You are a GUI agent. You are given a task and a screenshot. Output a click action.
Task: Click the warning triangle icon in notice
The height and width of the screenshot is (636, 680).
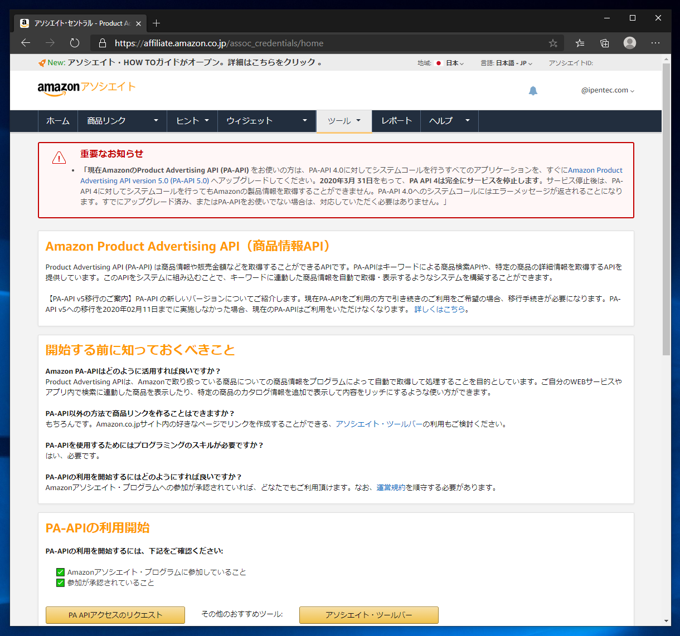tap(59, 157)
